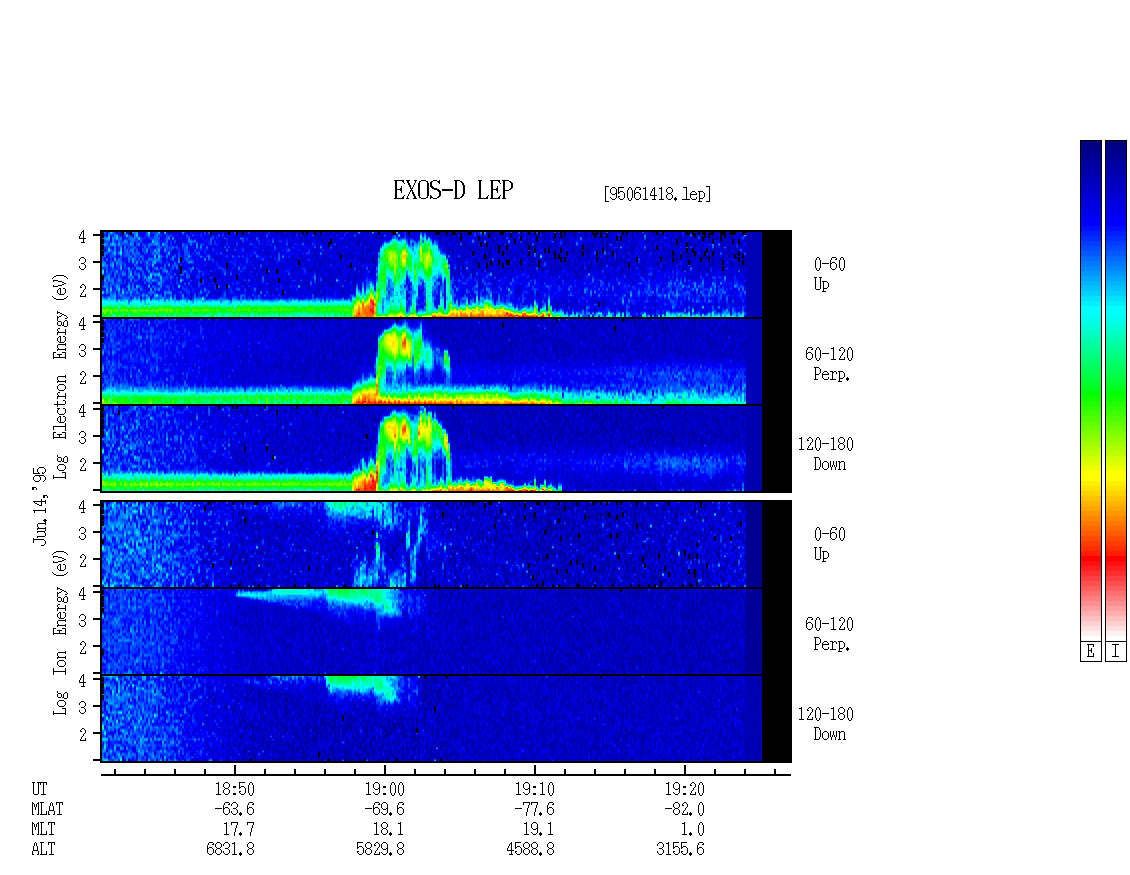
Task: Click the ion color scale bar above I
Action: (1116, 389)
